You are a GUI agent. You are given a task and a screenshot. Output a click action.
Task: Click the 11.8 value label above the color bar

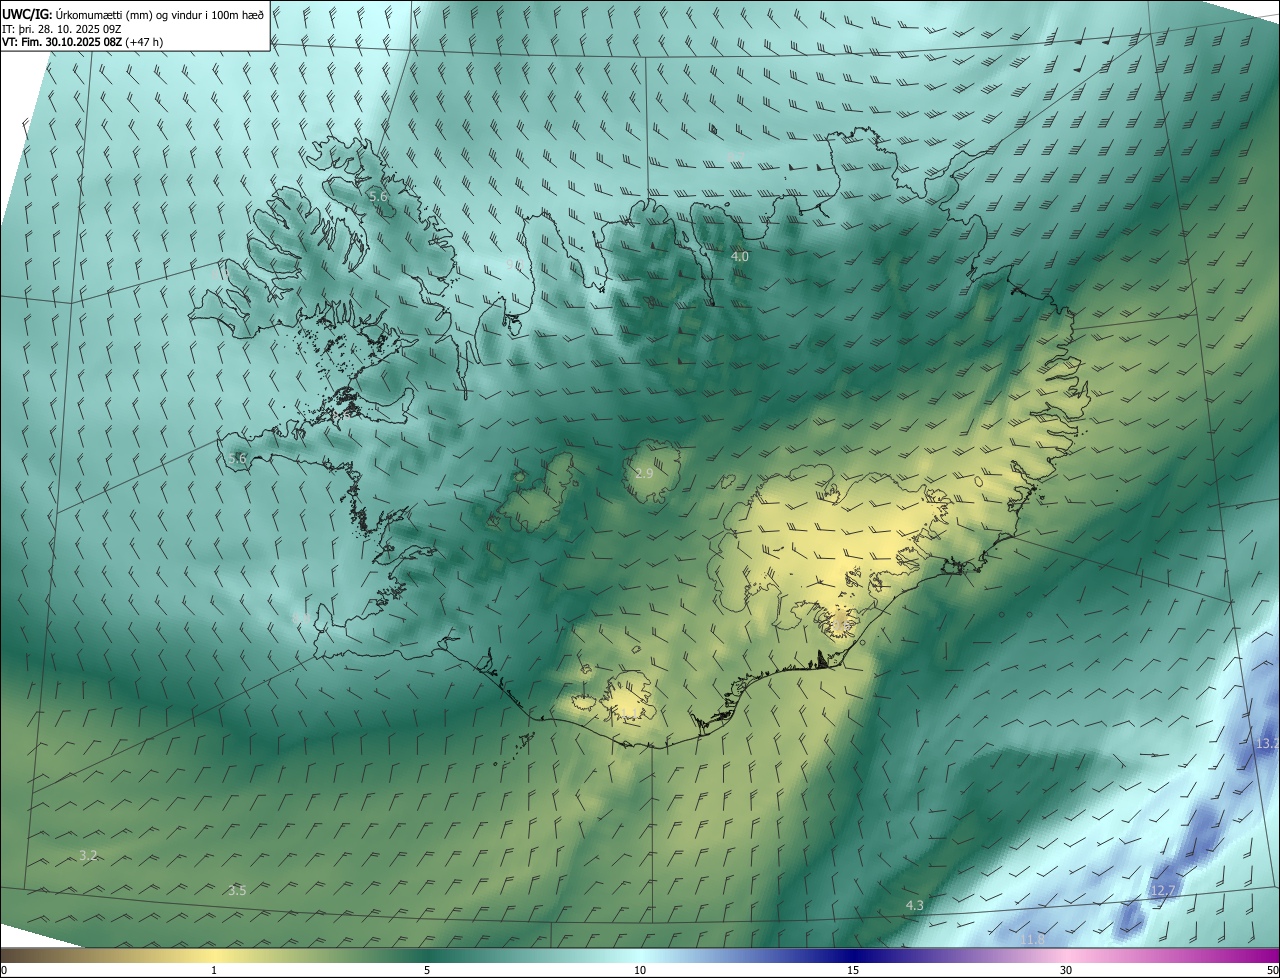tap(1032, 939)
